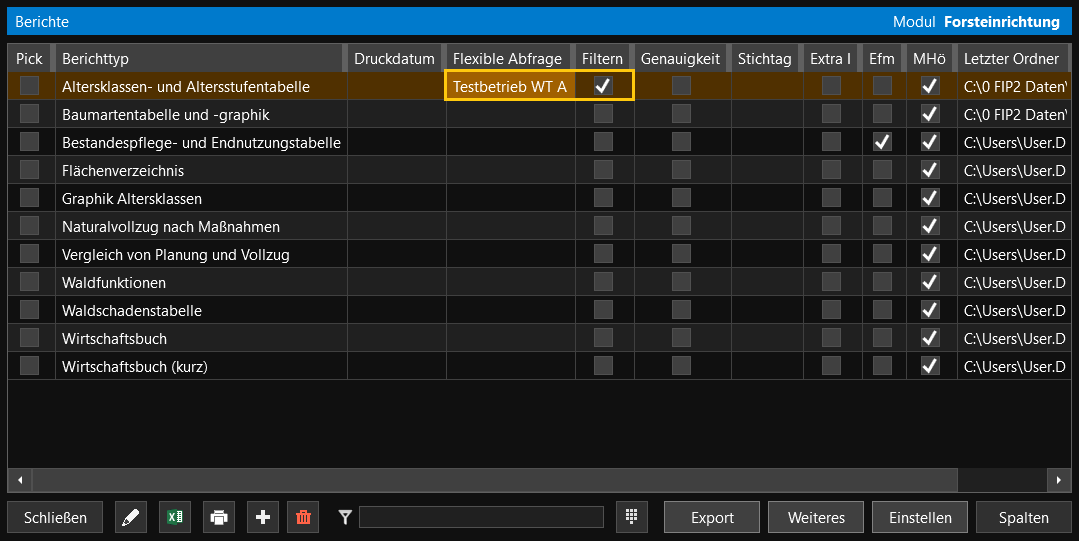Toggle Pick checkbox for Flächenverzeichnis
This screenshot has width=1079, height=541.
coord(30,170)
